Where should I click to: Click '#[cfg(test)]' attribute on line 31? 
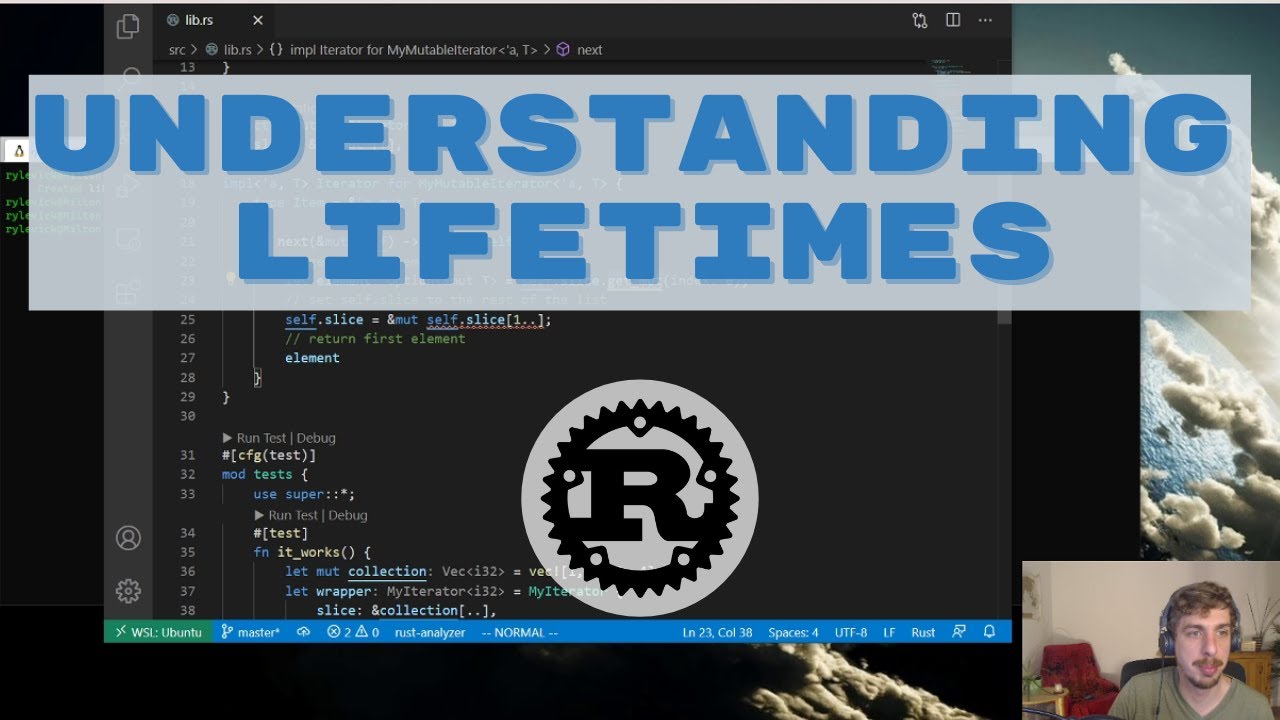[269, 455]
